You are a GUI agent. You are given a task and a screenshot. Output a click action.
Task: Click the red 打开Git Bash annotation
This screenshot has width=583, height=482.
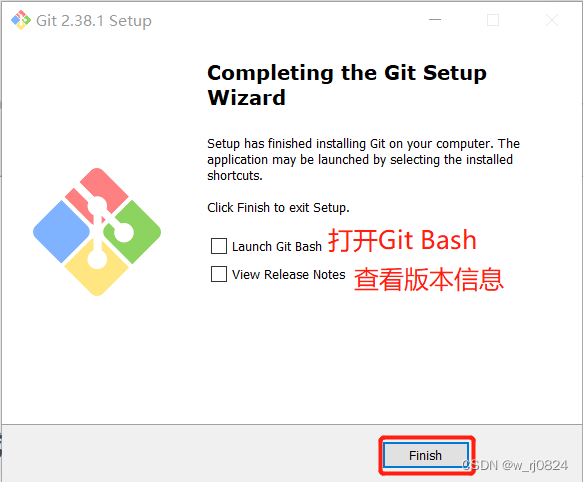[402, 240]
